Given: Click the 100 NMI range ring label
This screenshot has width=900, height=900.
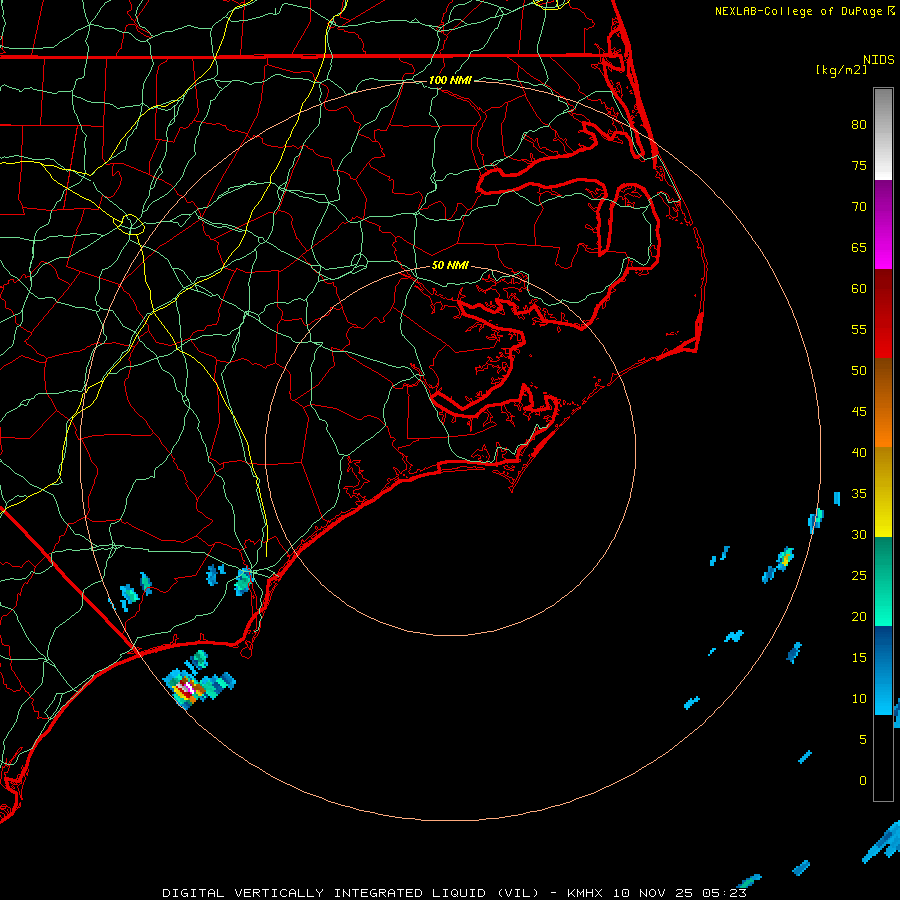Looking at the screenshot, I should coord(450,80).
